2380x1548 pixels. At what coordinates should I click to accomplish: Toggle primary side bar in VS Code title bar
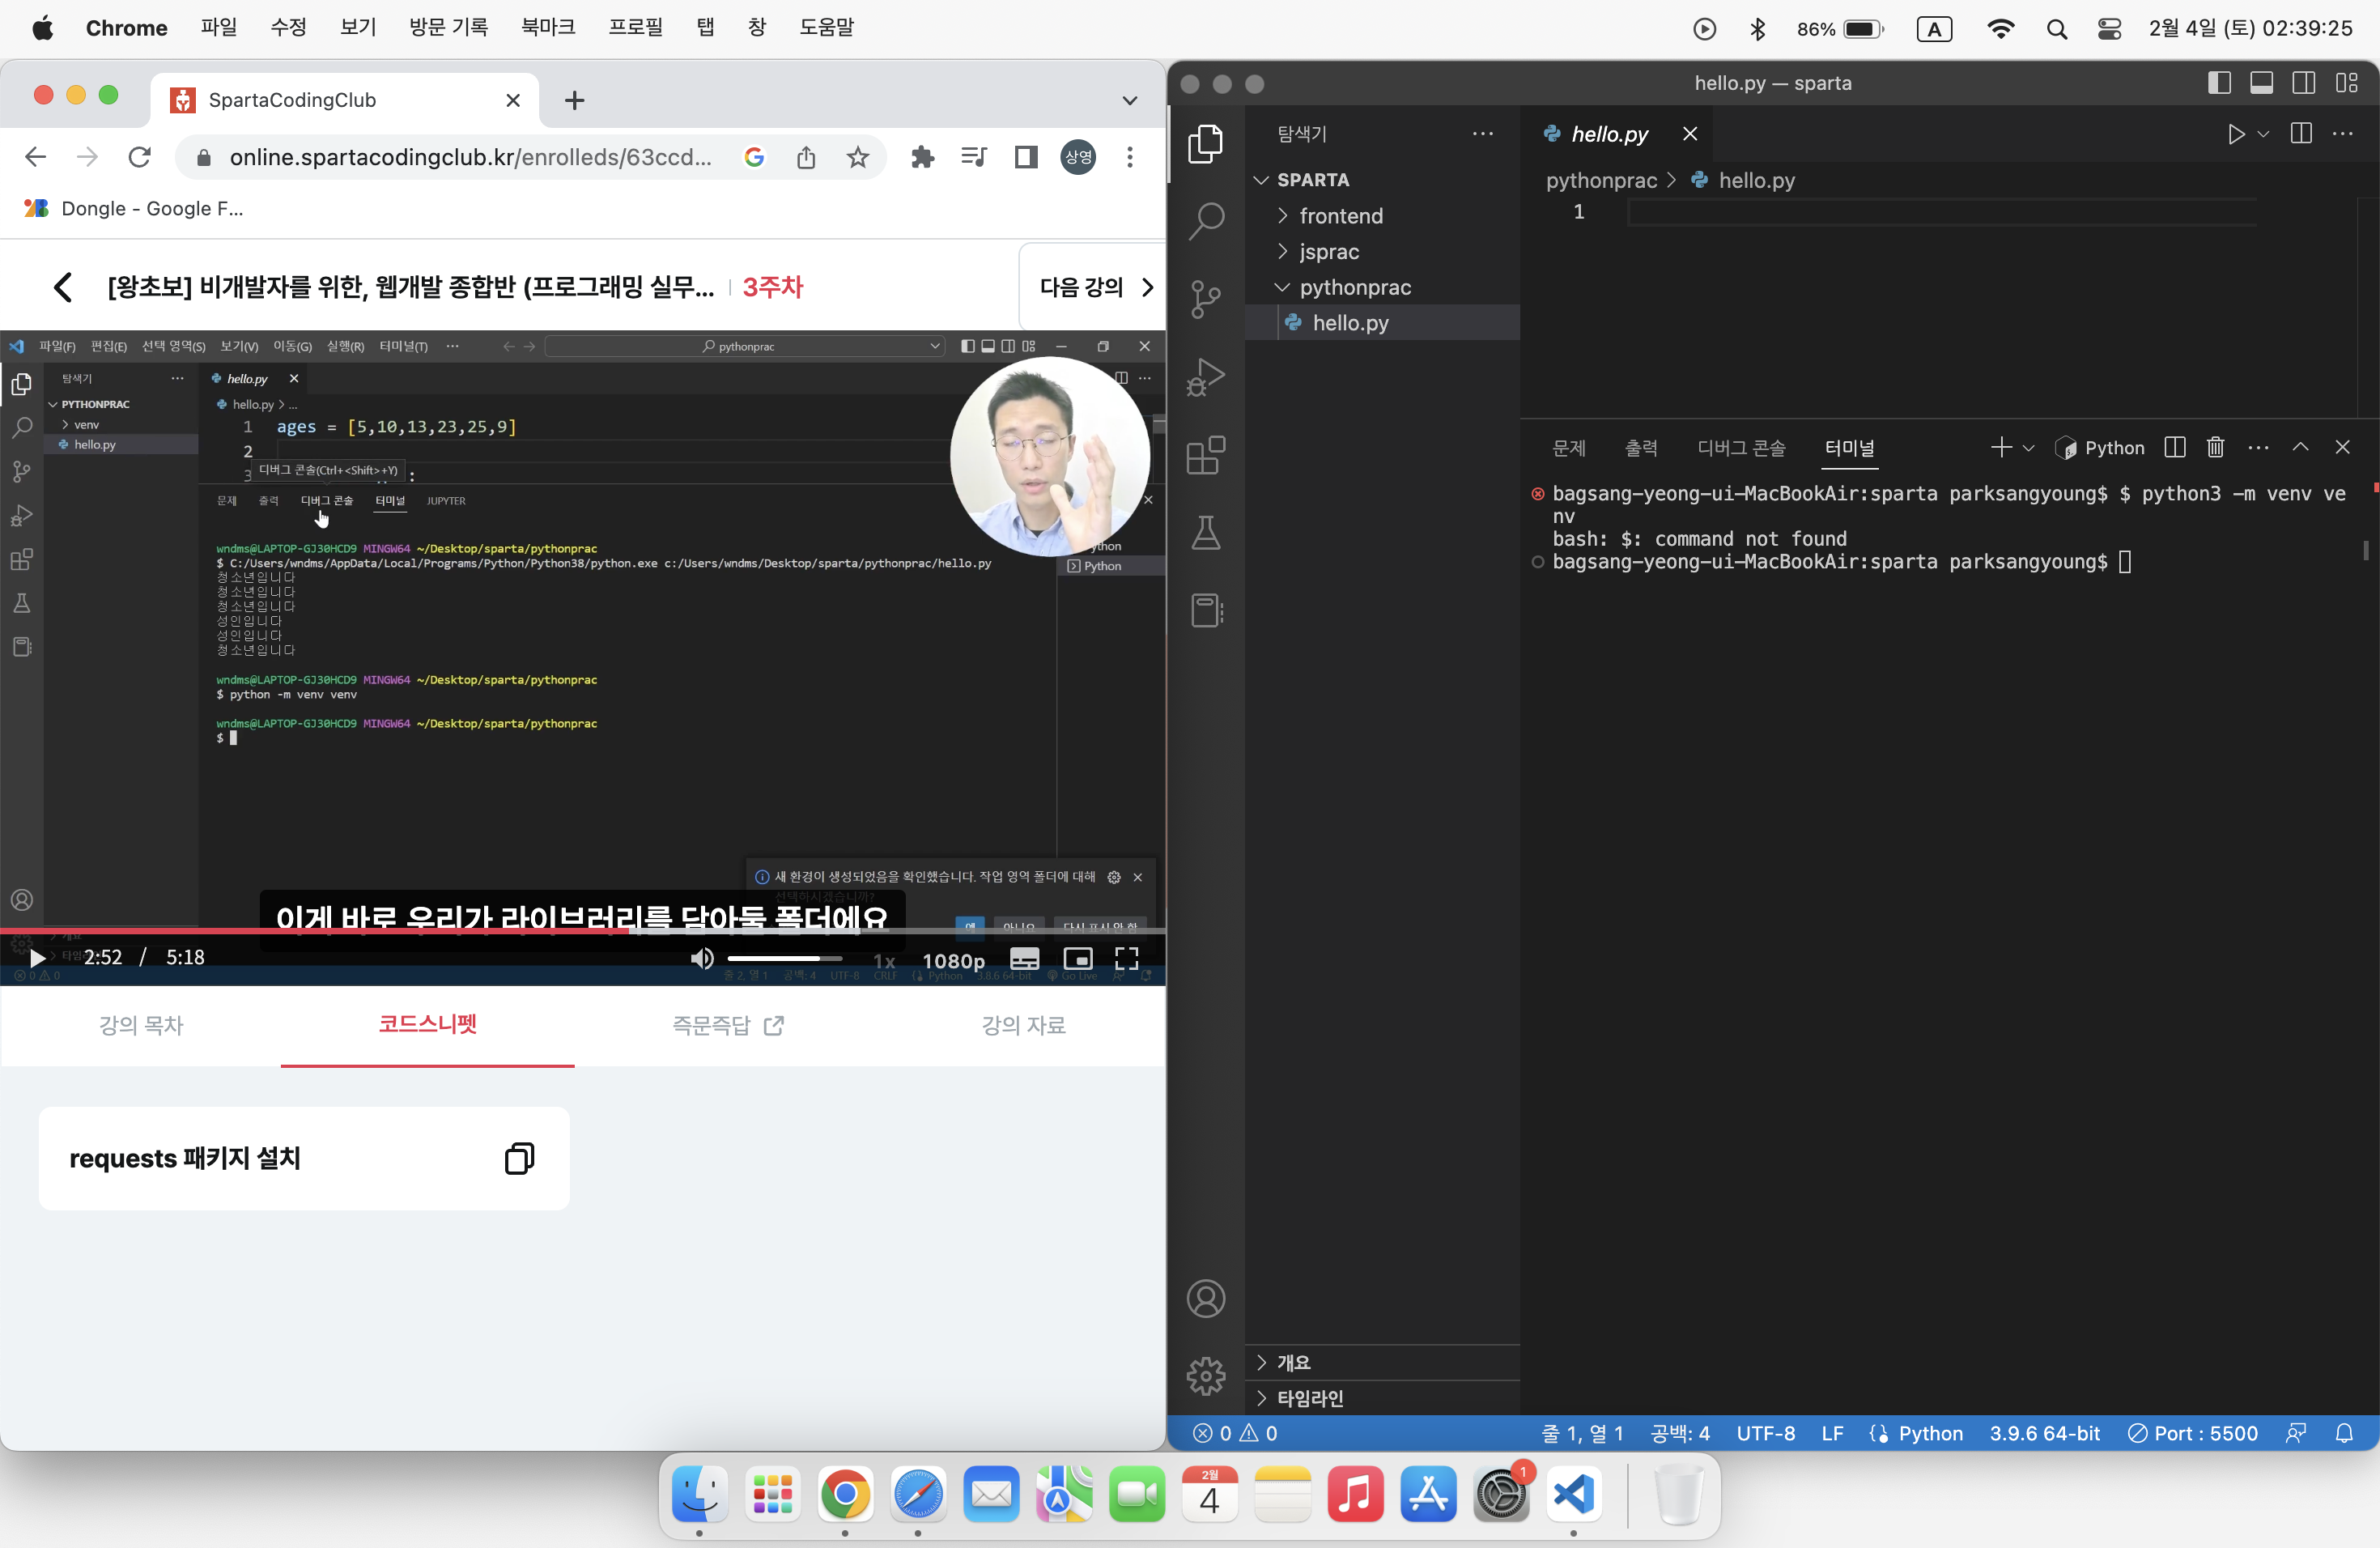(x=2219, y=83)
